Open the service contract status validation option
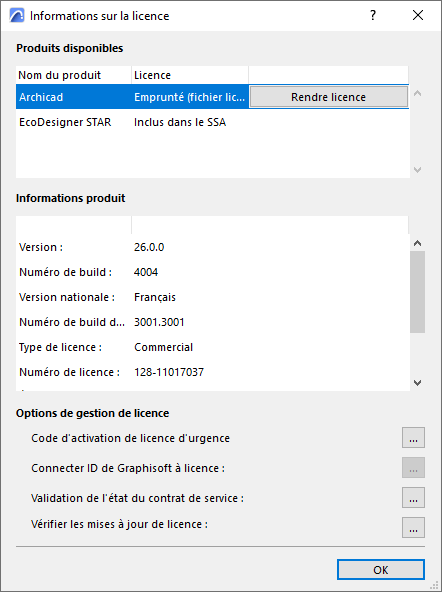This screenshot has width=442, height=592. (413, 498)
